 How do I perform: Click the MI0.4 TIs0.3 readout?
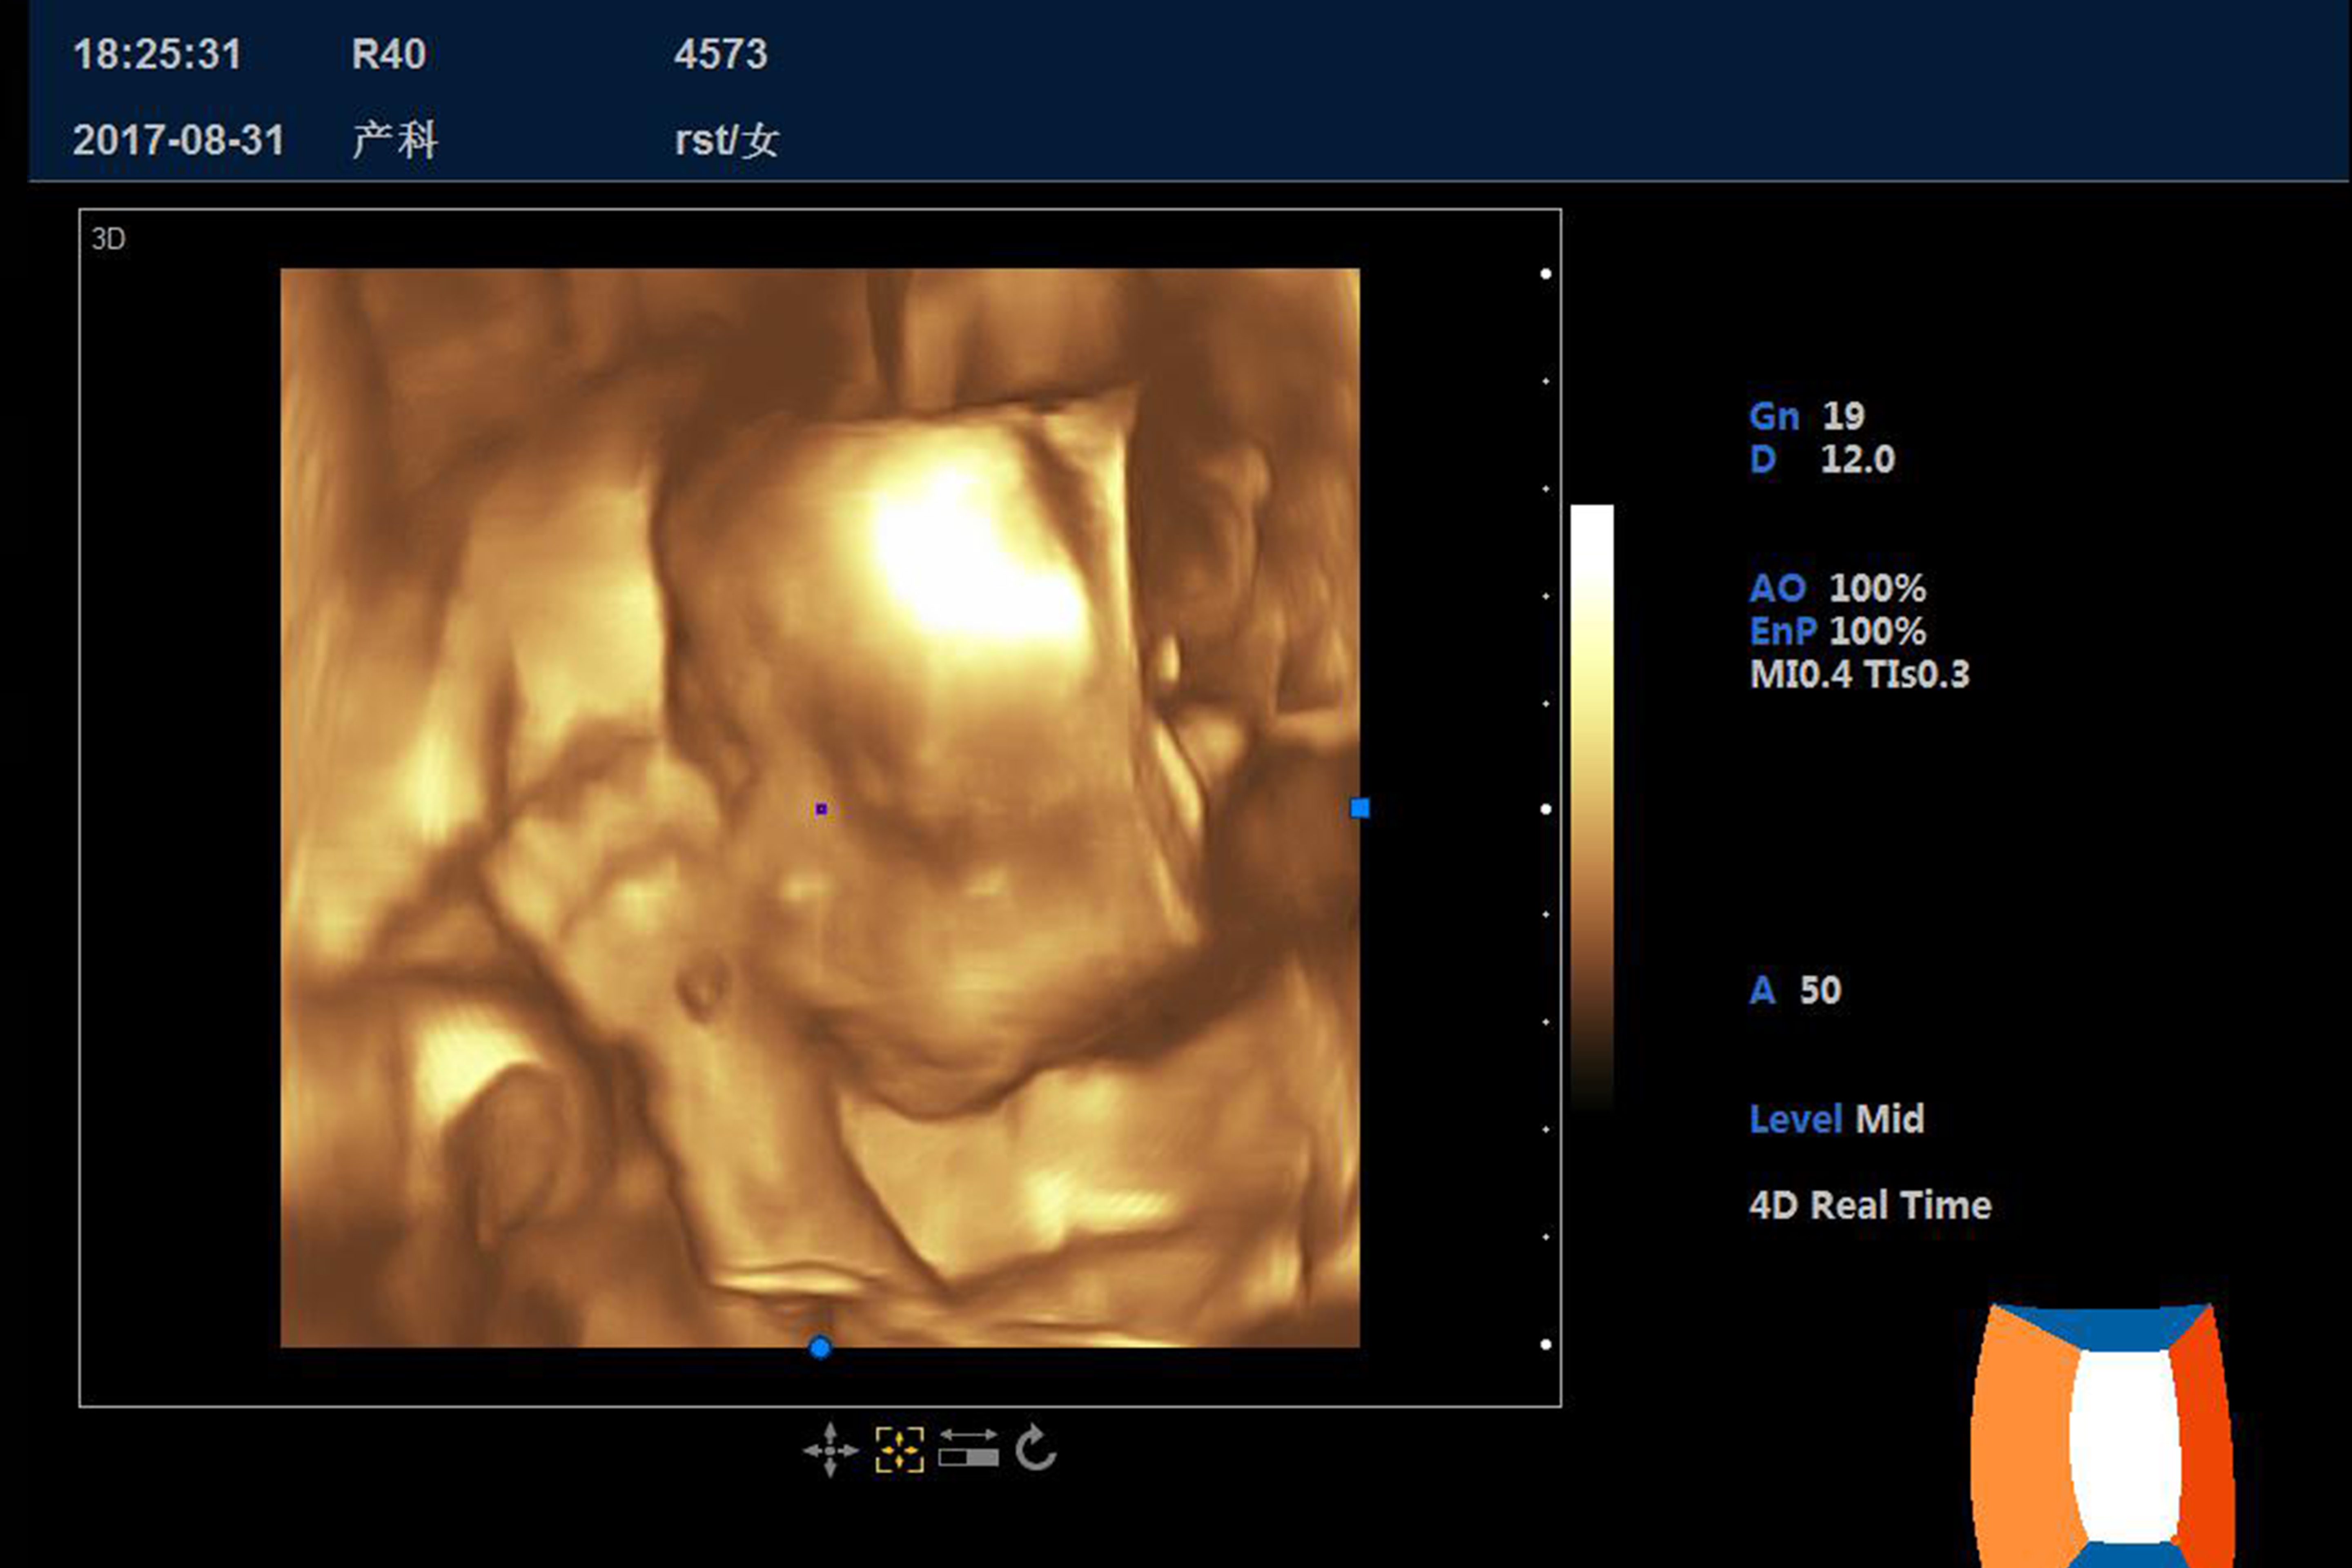1859,674
